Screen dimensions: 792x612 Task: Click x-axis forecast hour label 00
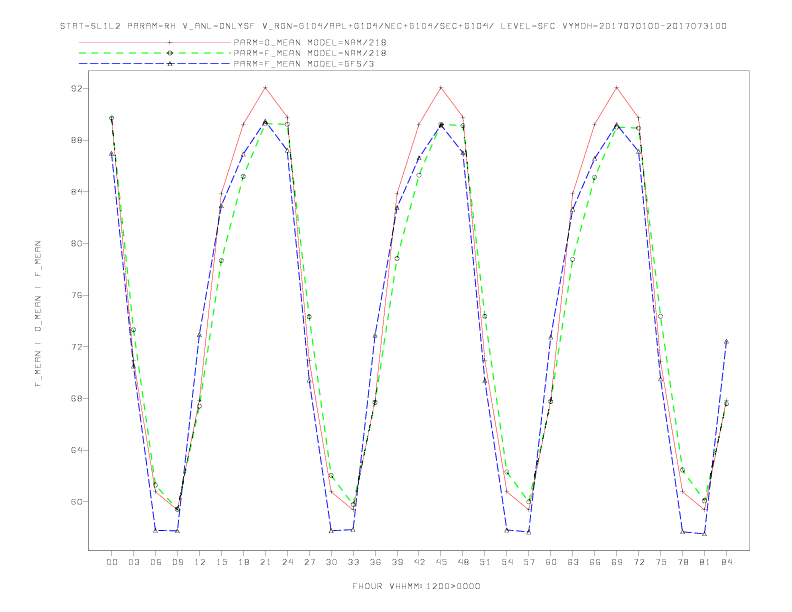(112, 562)
